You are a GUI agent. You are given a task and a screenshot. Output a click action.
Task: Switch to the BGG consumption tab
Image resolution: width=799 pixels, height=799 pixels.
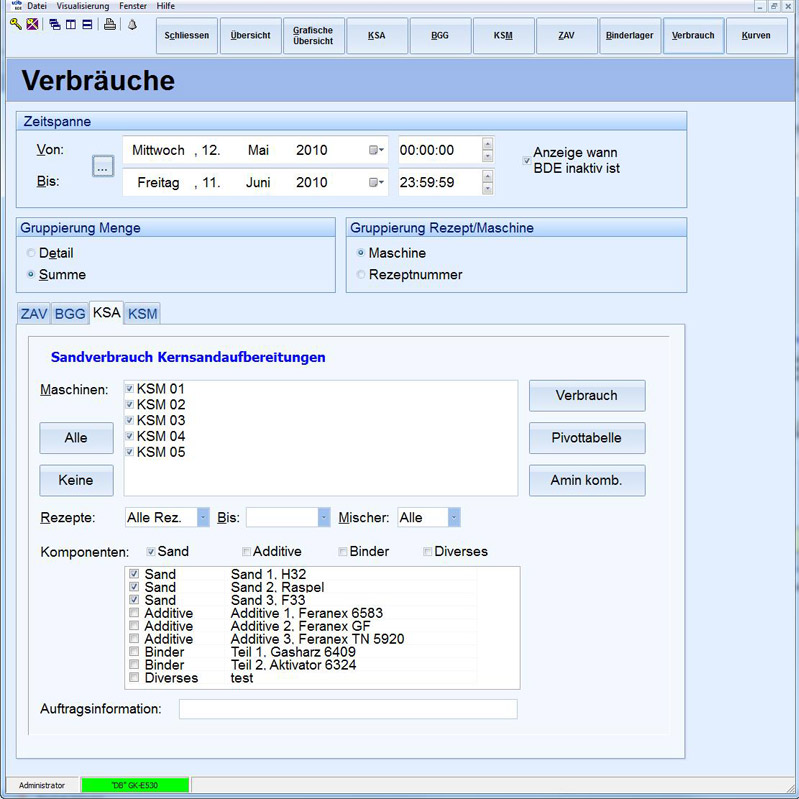click(70, 313)
